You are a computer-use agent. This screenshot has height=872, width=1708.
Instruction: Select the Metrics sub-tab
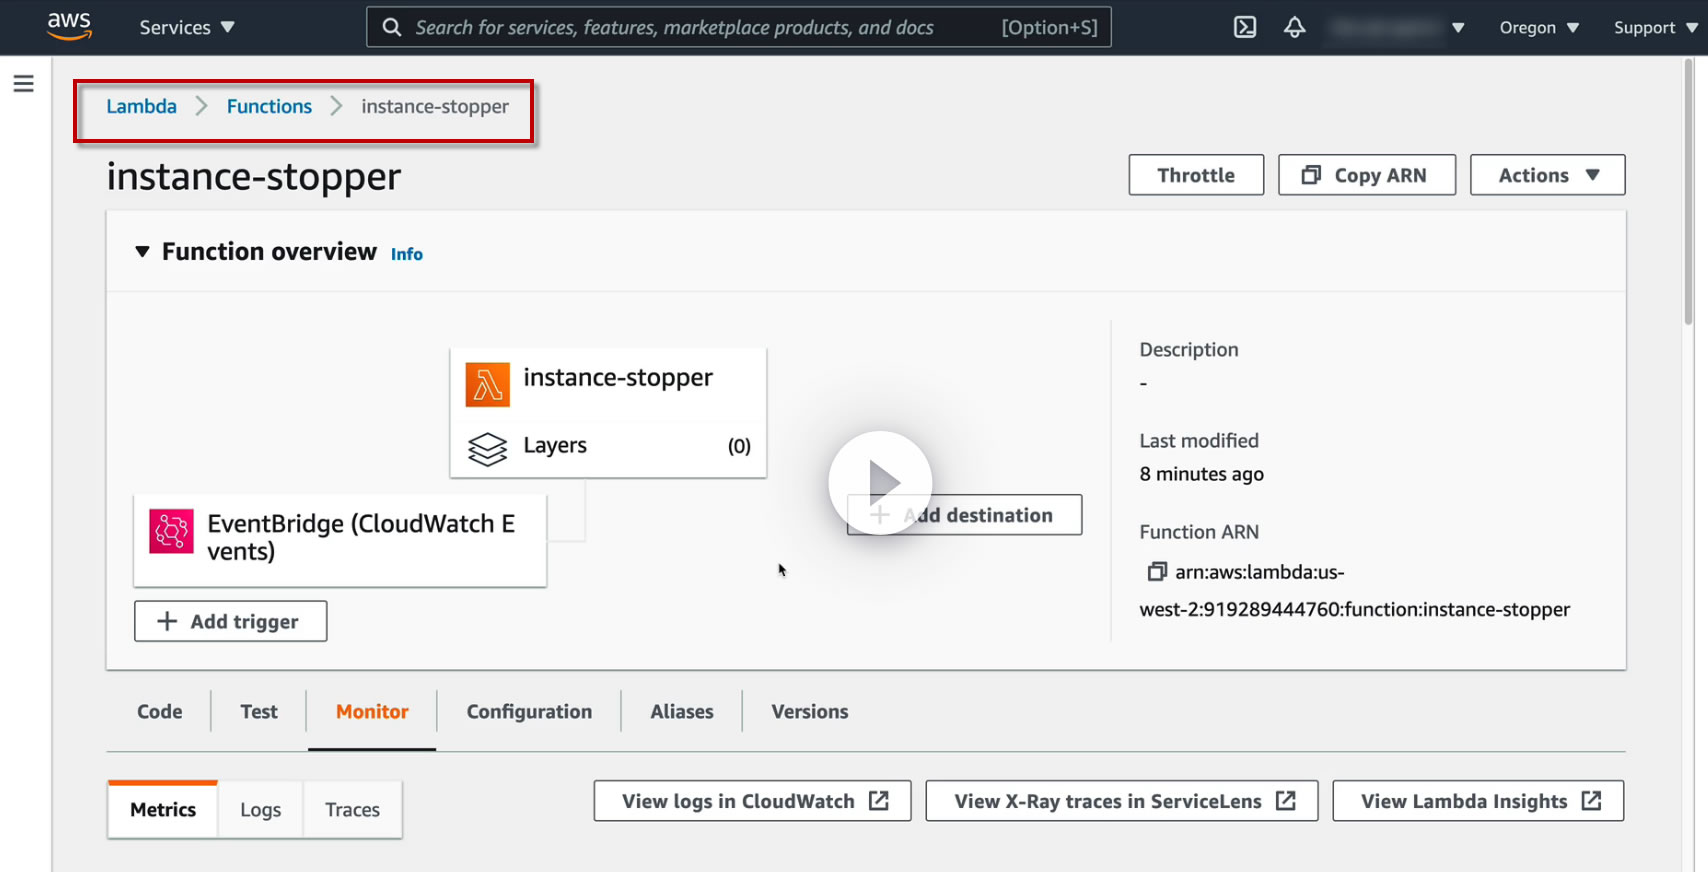point(163,809)
